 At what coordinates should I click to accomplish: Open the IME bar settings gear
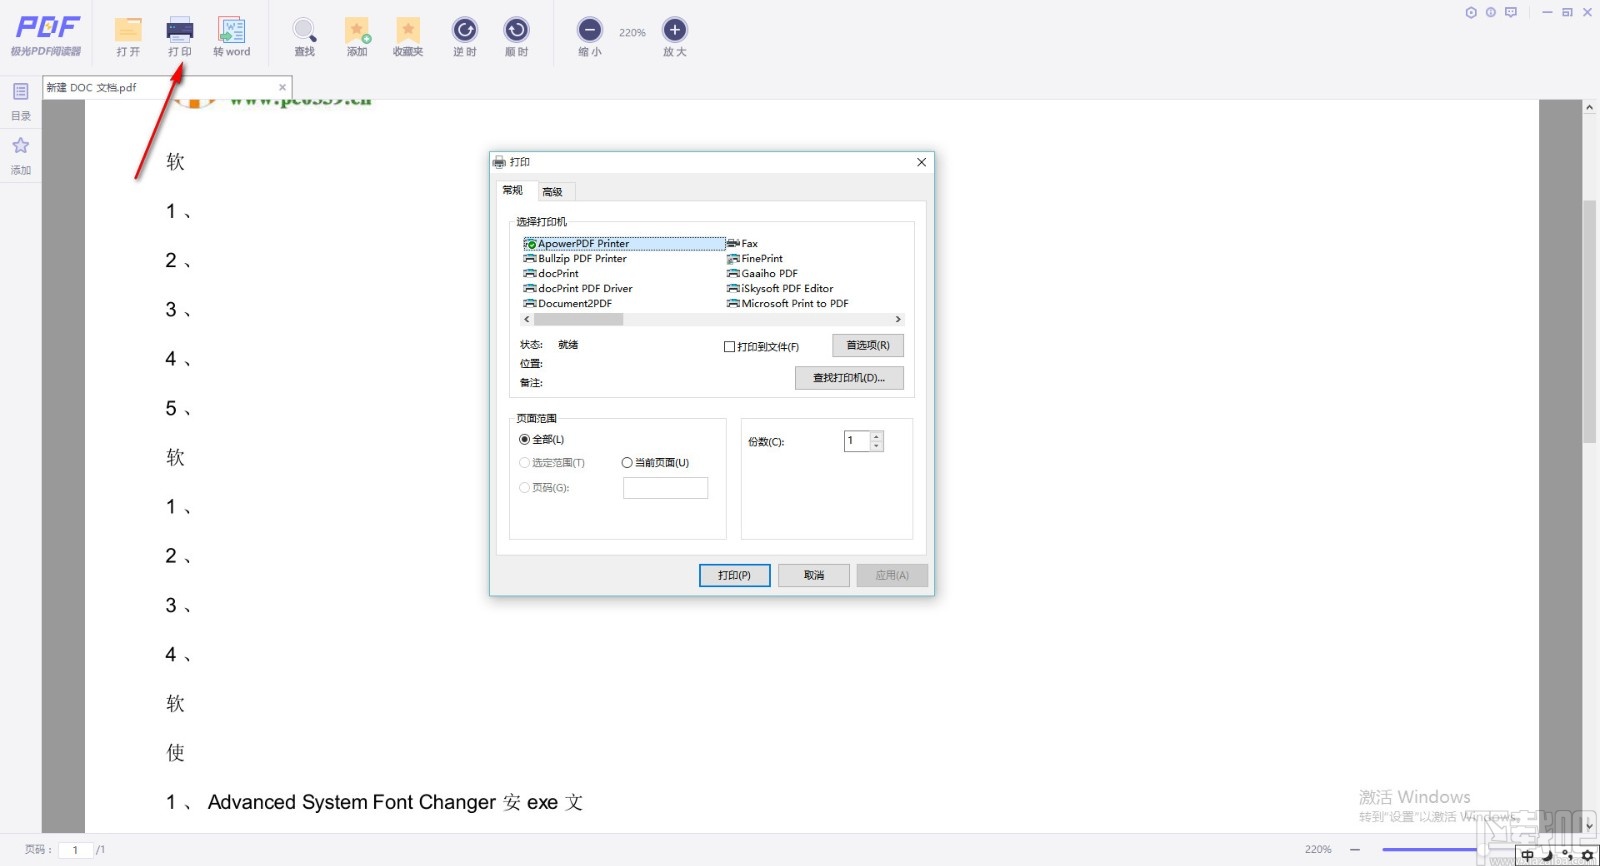tap(1587, 855)
